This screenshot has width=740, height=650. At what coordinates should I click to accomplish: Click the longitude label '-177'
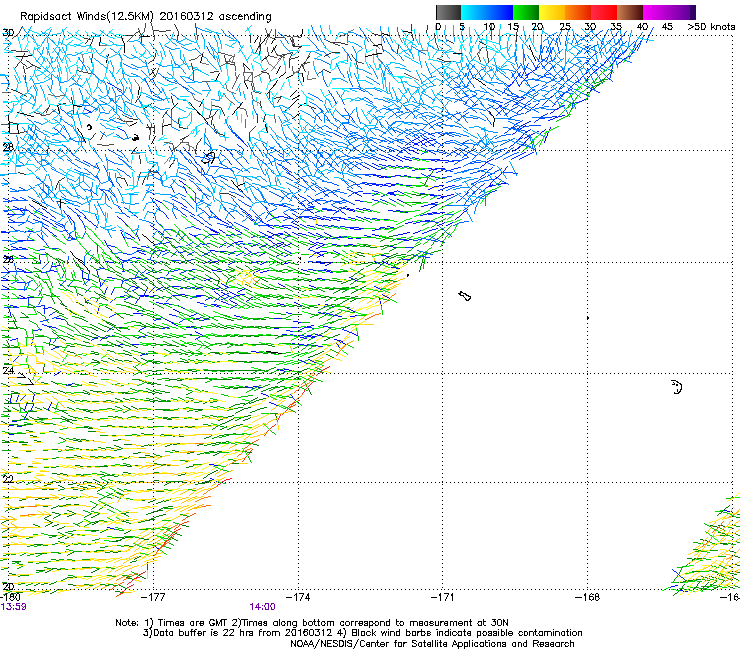(153, 597)
